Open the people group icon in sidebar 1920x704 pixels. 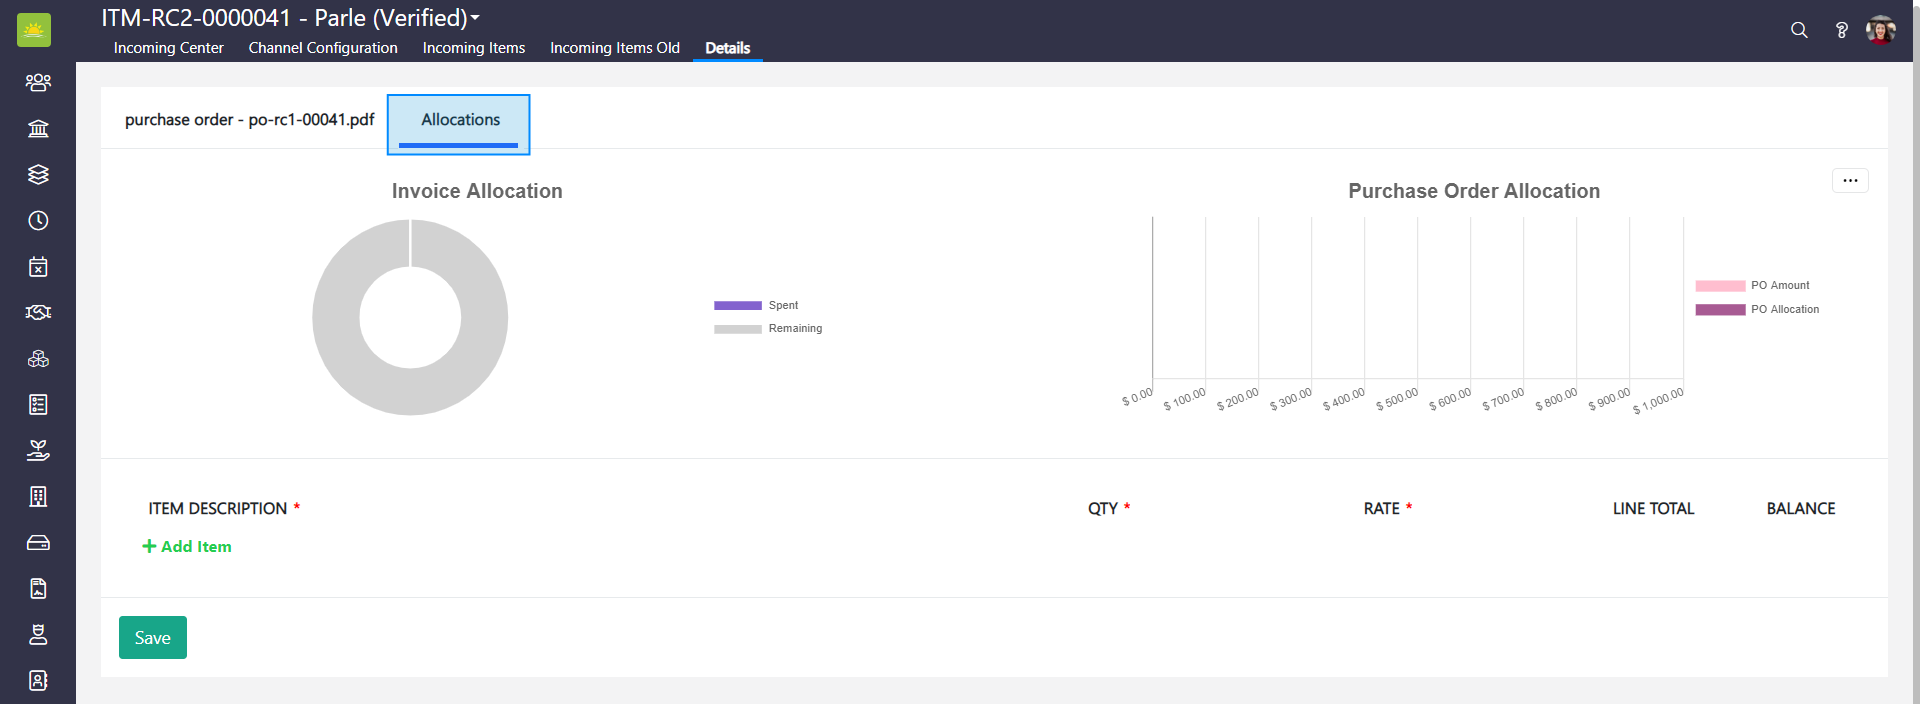coord(38,82)
